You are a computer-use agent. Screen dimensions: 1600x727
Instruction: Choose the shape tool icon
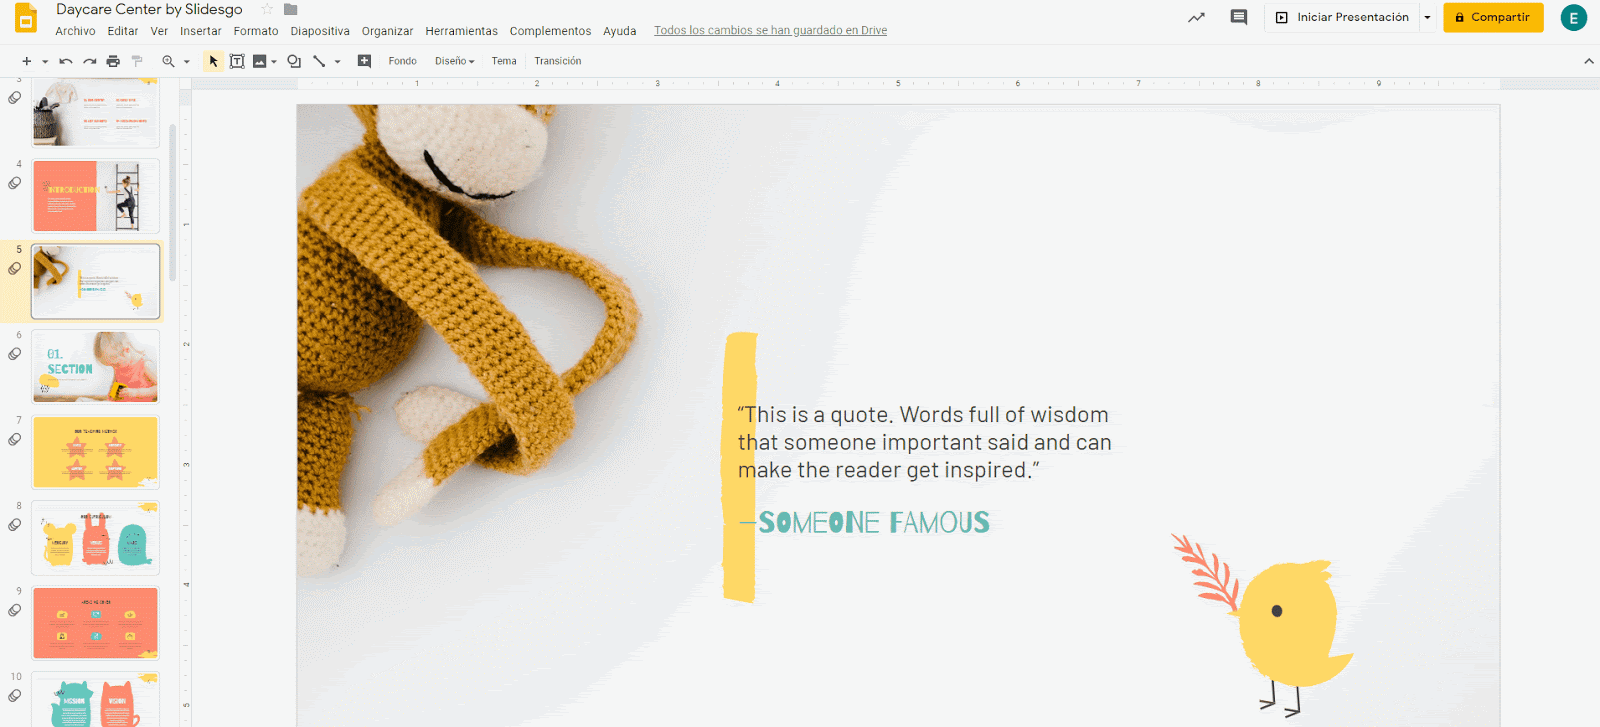[294, 61]
